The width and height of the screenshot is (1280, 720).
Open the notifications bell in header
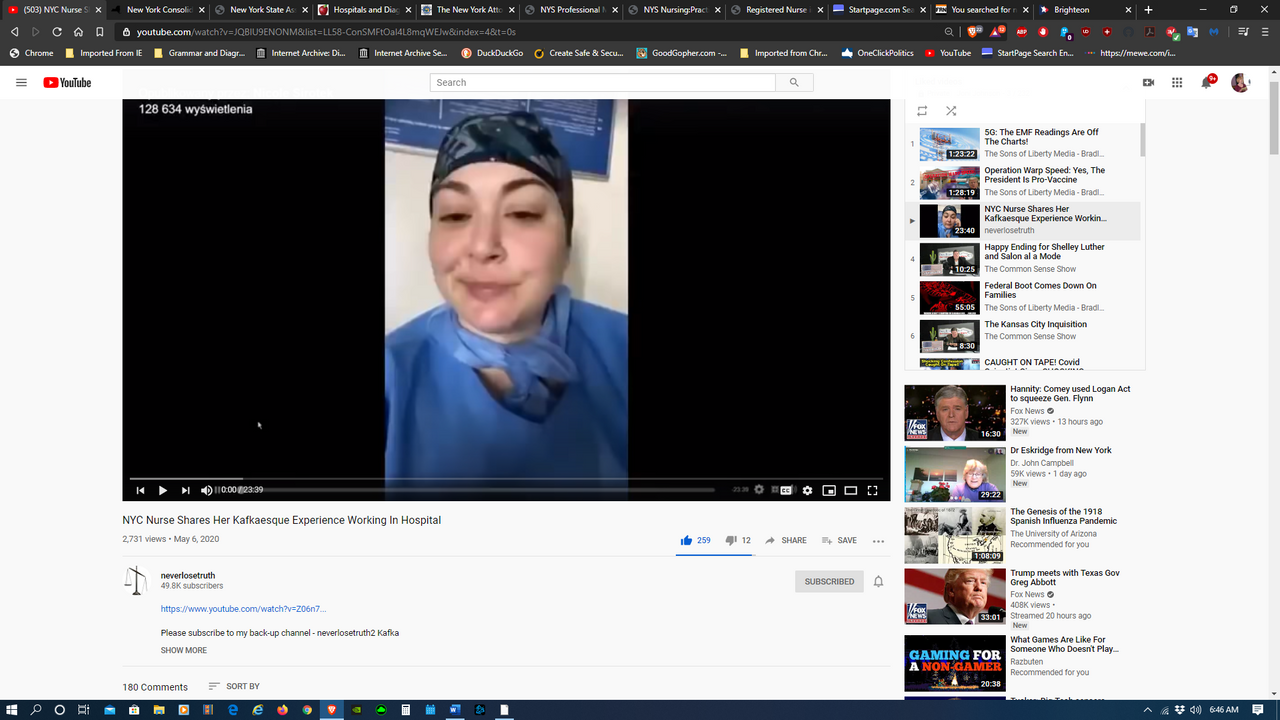click(x=1207, y=82)
